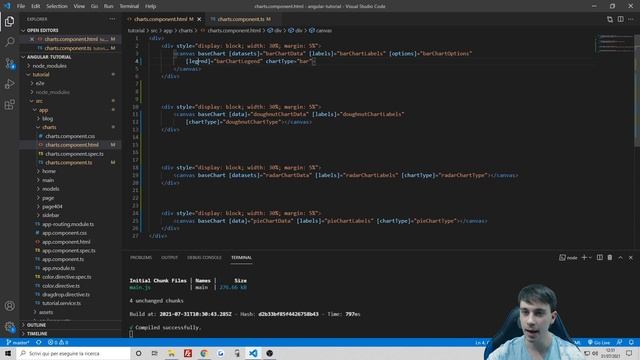Click the Explorer more actions ellipsis

pyautogui.click(x=112, y=19)
